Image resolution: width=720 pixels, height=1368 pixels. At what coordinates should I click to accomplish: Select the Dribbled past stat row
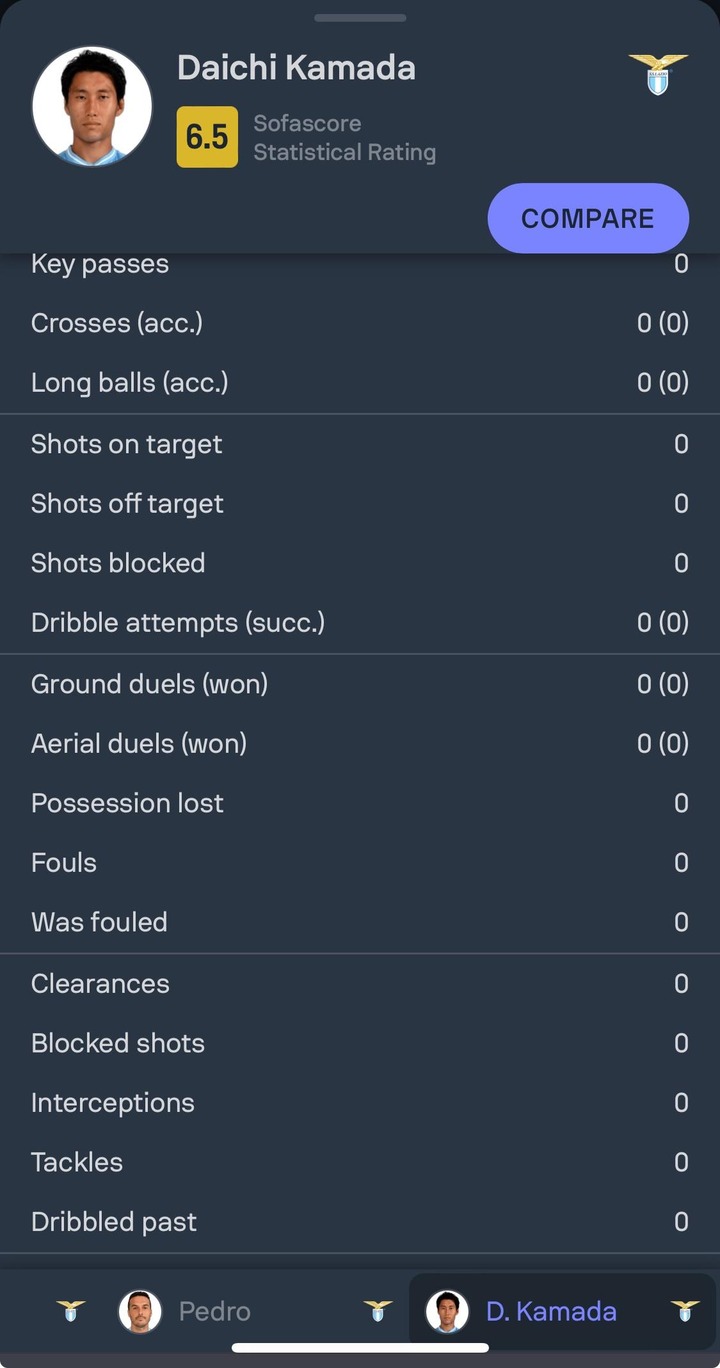pos(360,1222)
